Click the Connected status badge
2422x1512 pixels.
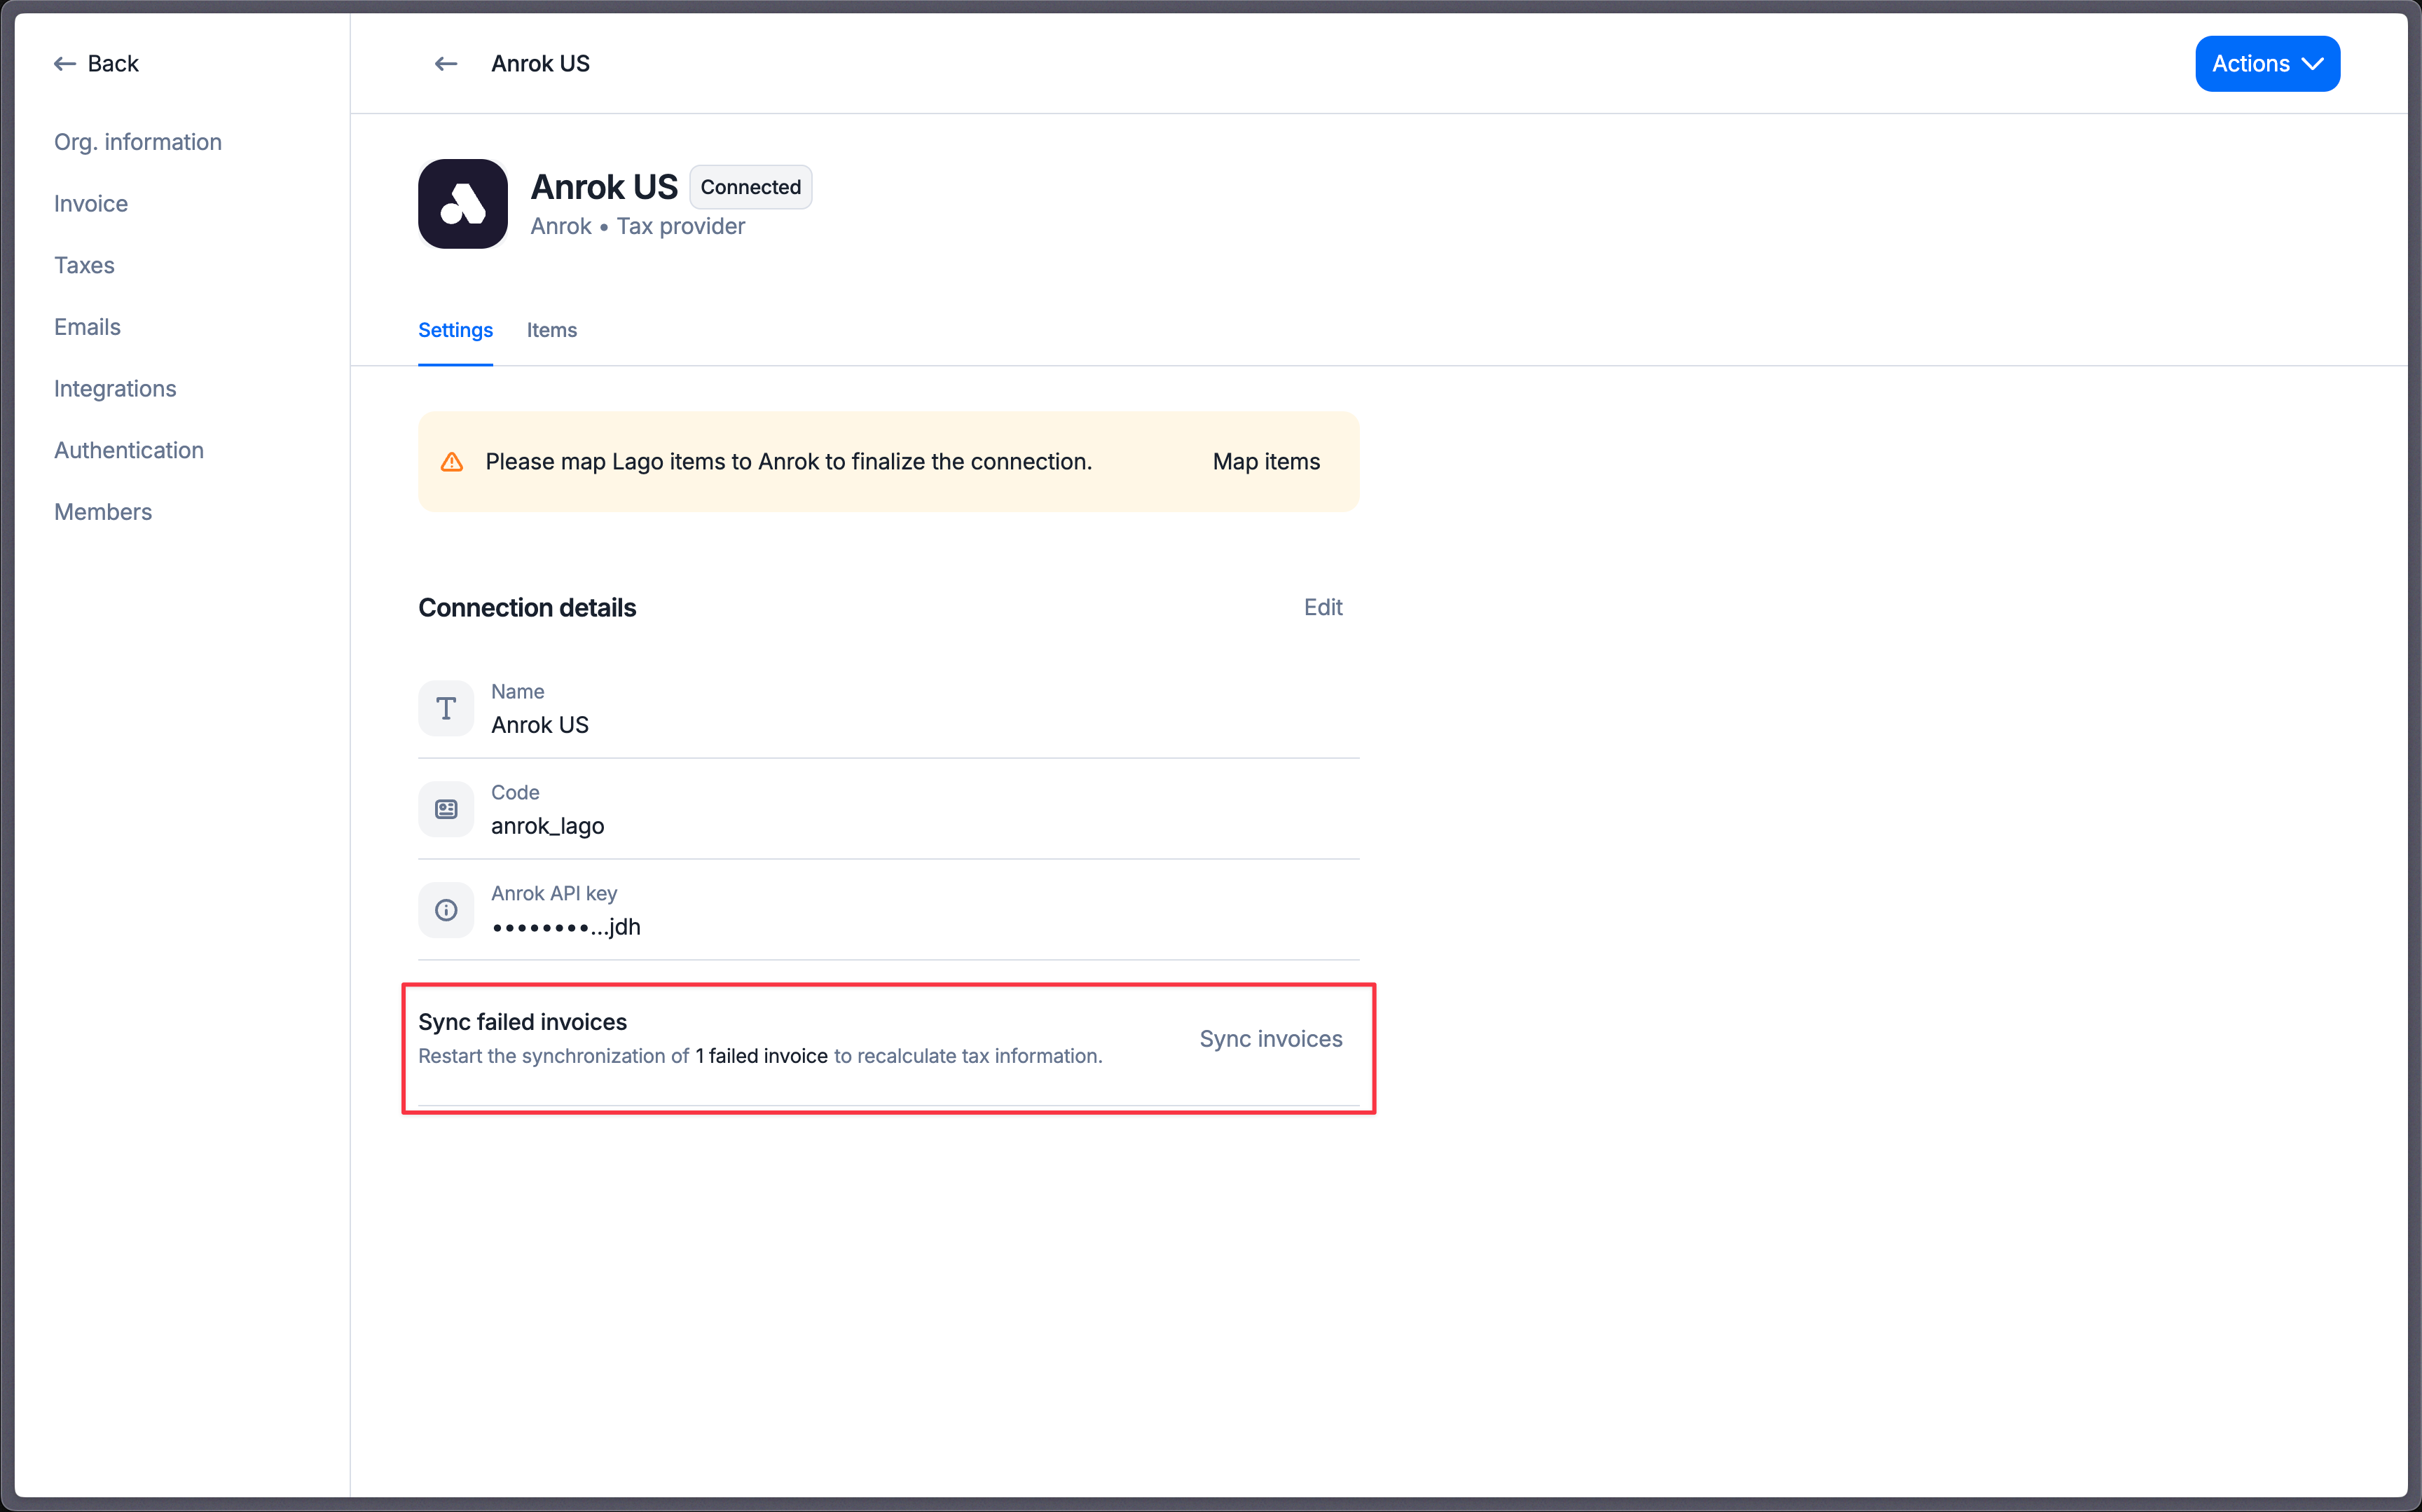[x=751, y=187]
